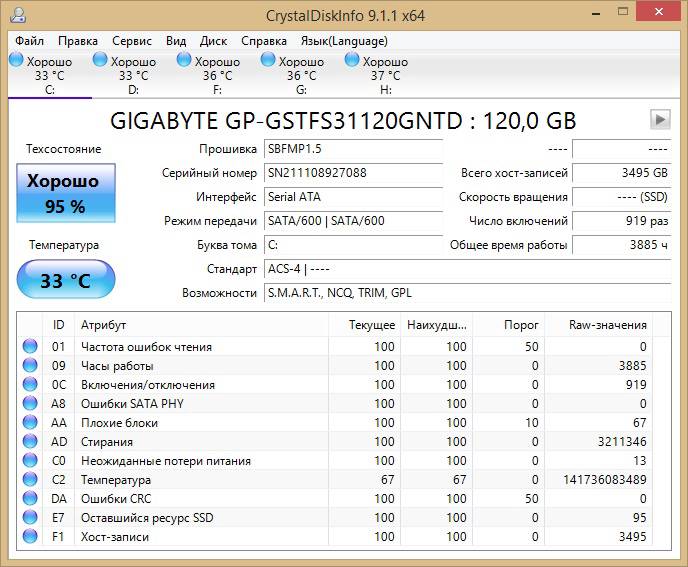
Task: Select drive F: health orb
Action: coord(185,61)
